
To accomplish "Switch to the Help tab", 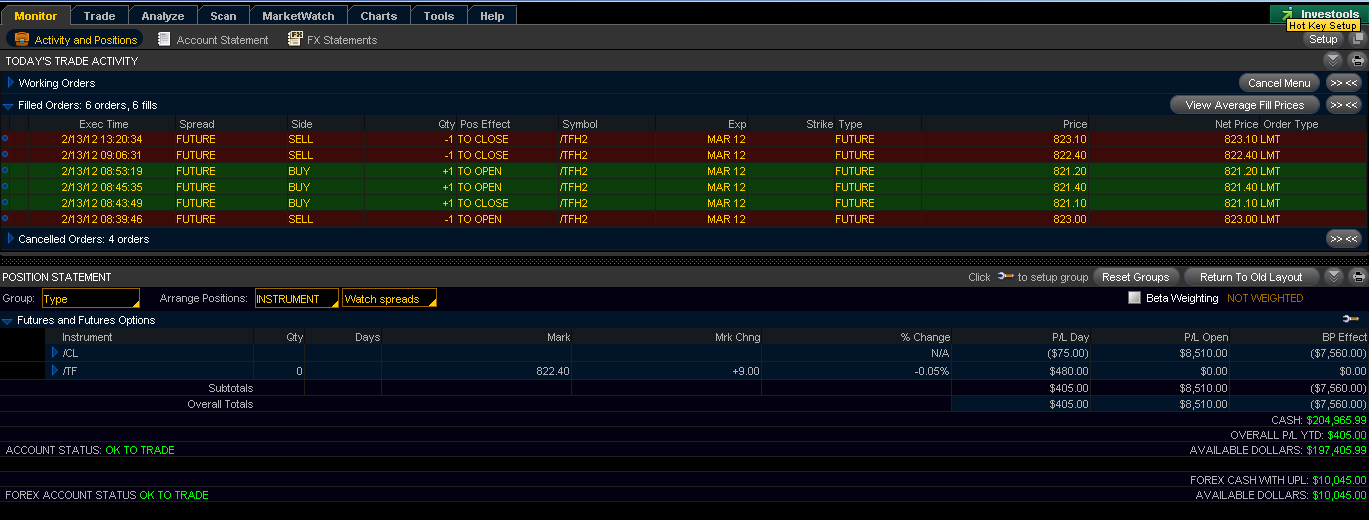I will pyautogui.click(x=492, y=16).
